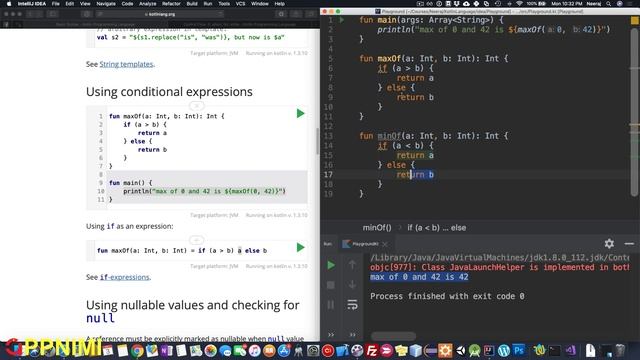Hide the Run tool window with minimize dash
640x360 pixels.
(x=629, y=244)
